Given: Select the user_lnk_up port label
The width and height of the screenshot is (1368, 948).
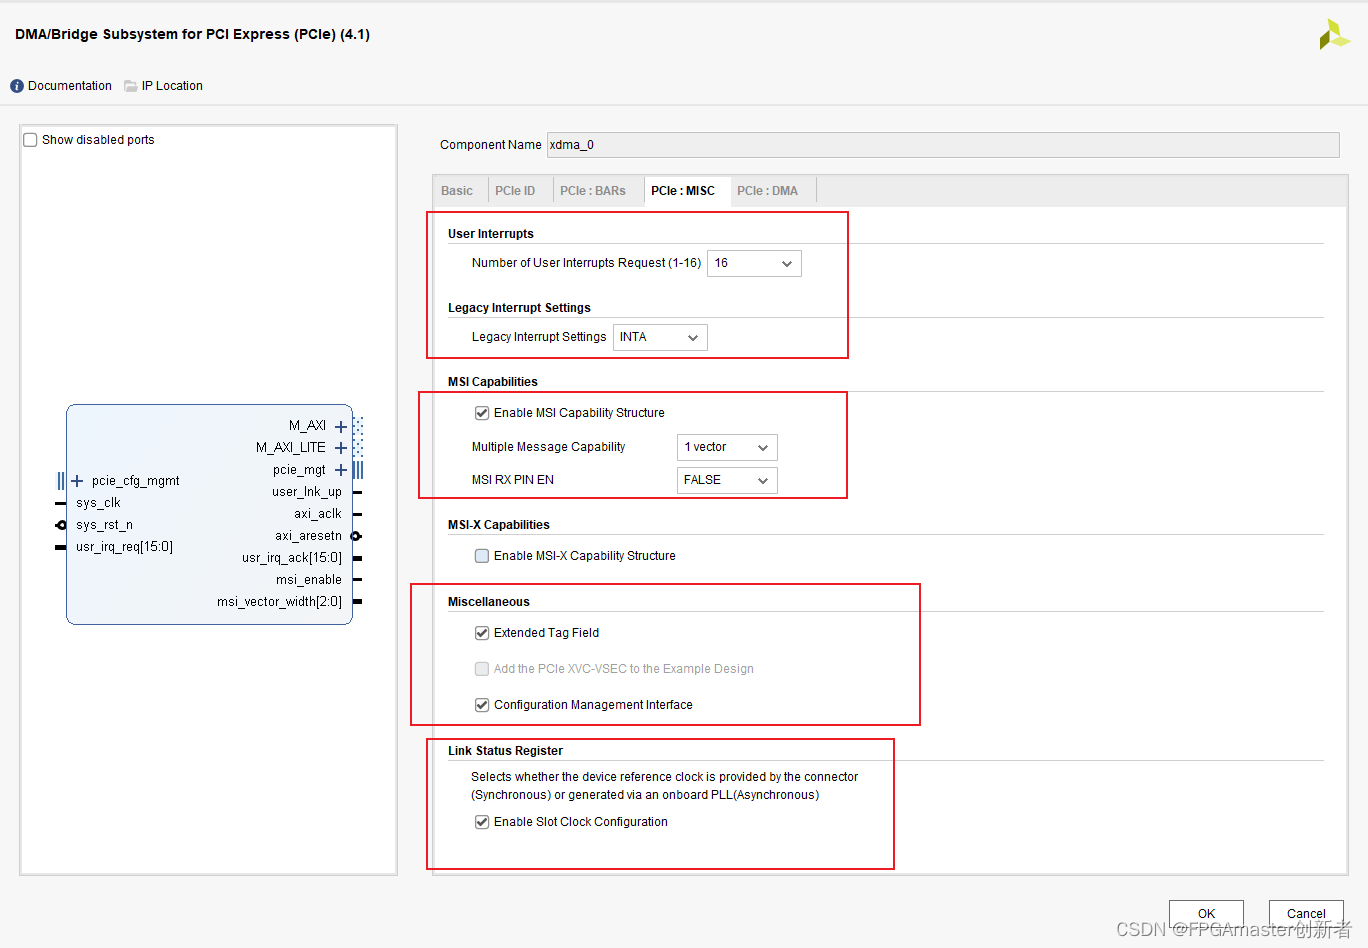Looking at the screenshot, I should pos(307,492).
